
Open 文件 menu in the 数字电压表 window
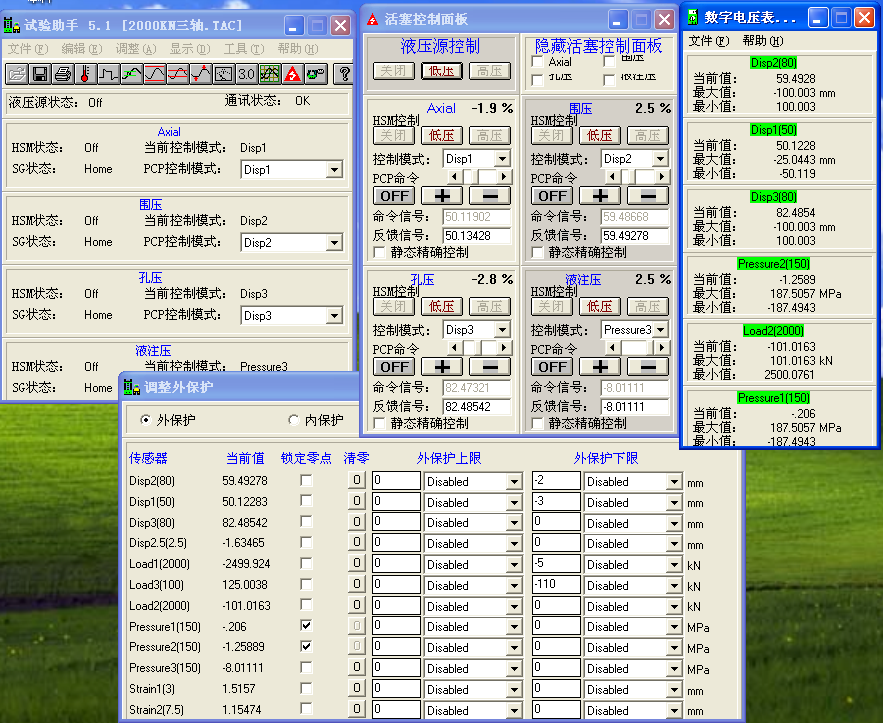click(708, 41)
